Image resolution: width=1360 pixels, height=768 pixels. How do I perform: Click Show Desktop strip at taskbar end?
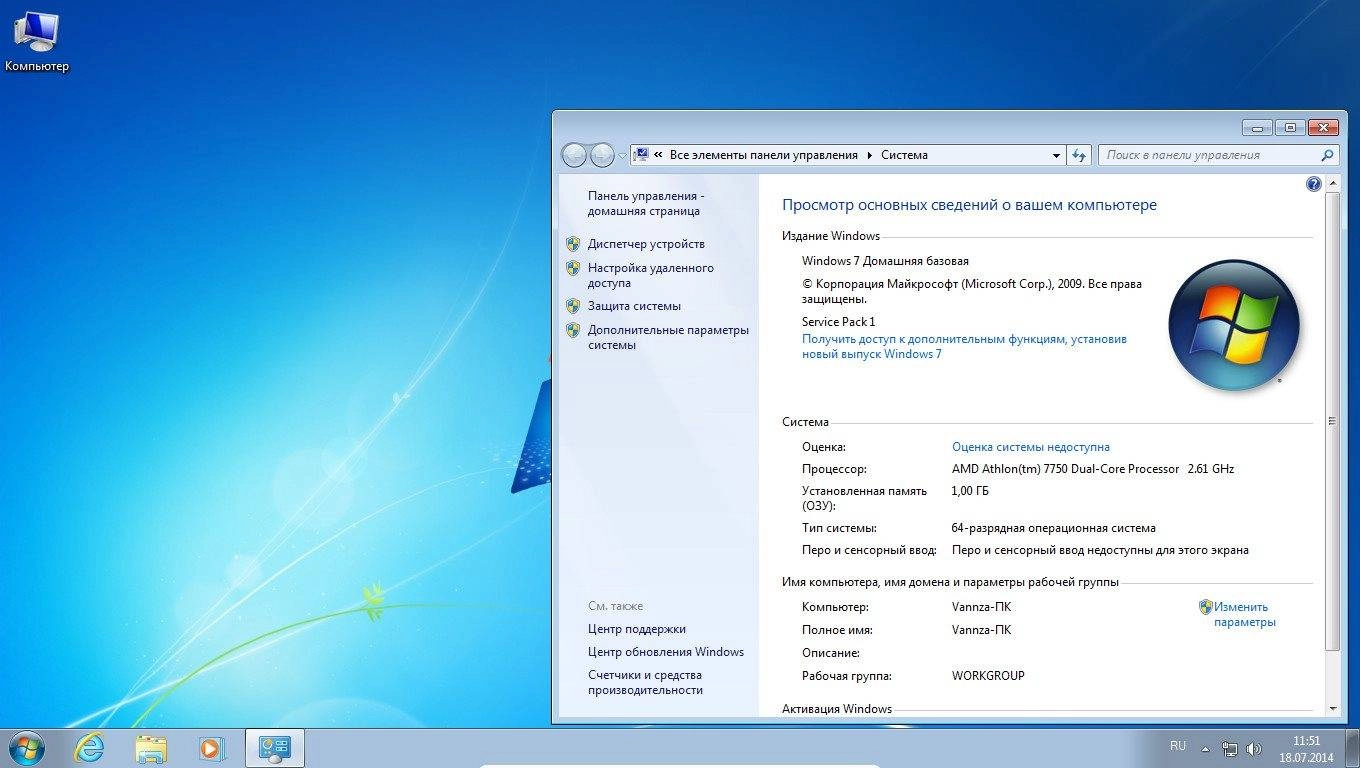tap(1352, 748)
